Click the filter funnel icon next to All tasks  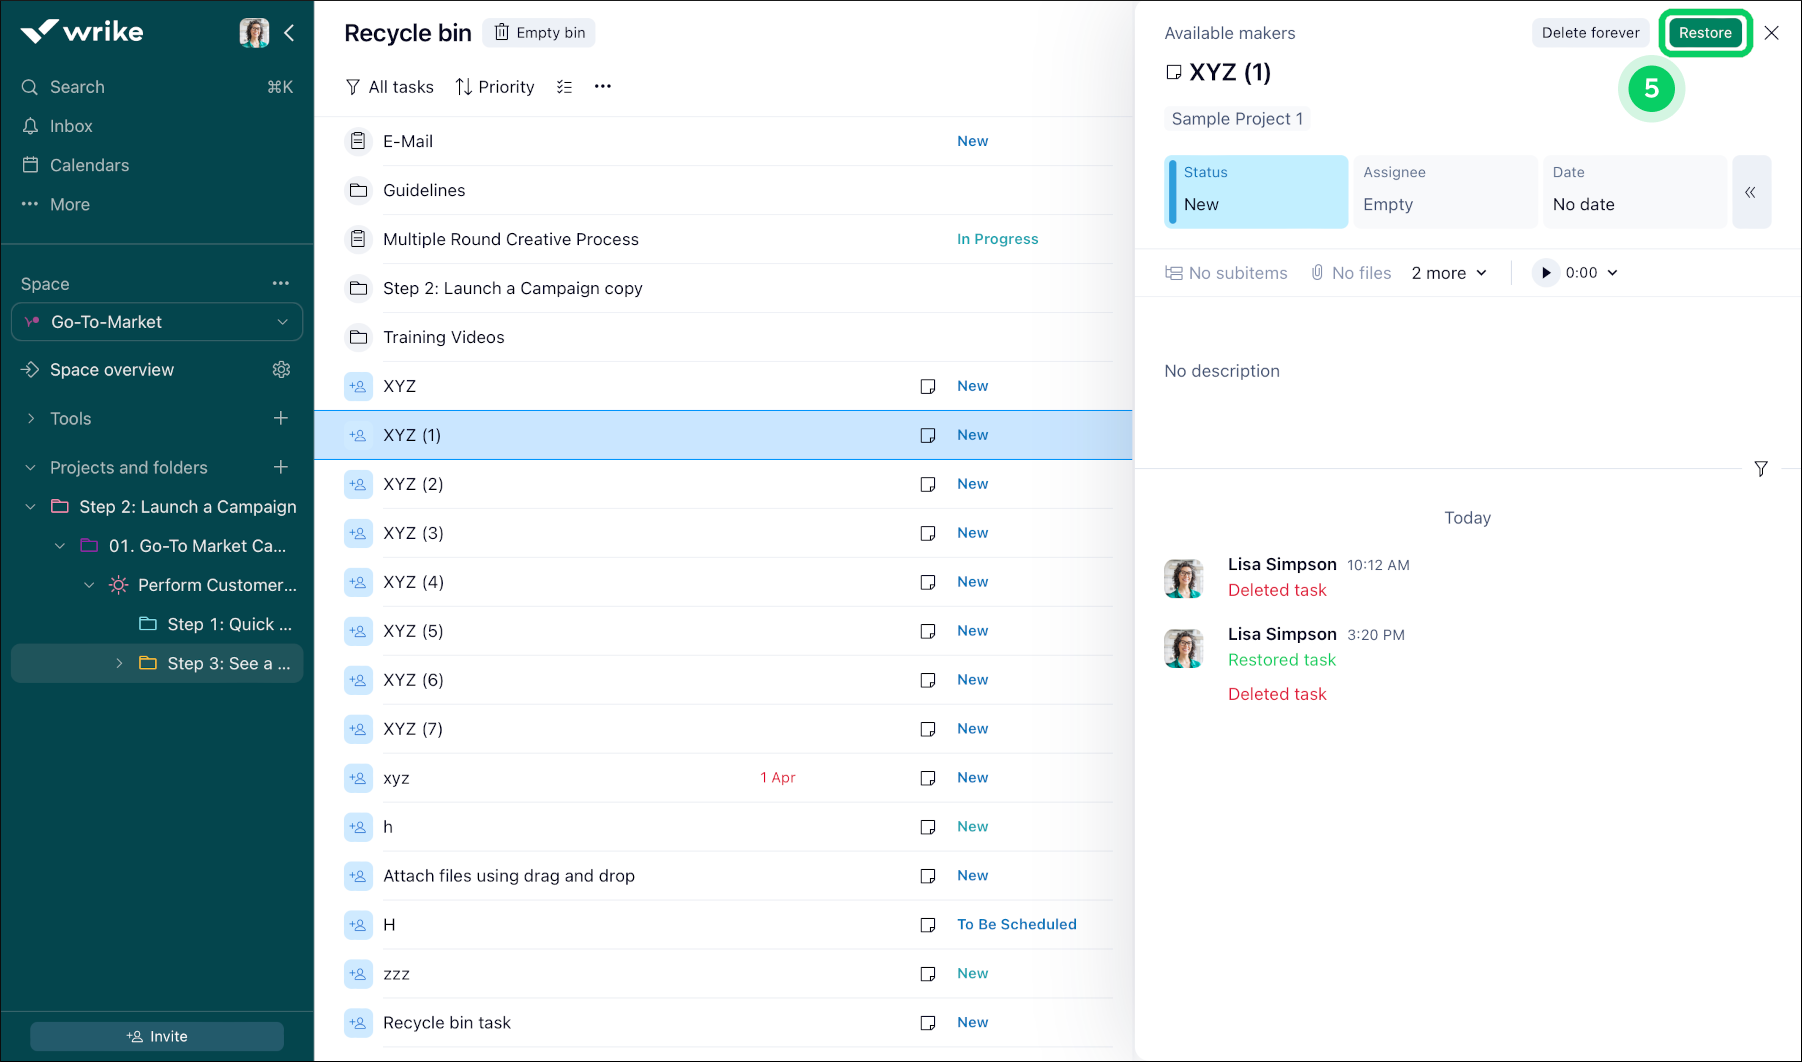point(352,87)
